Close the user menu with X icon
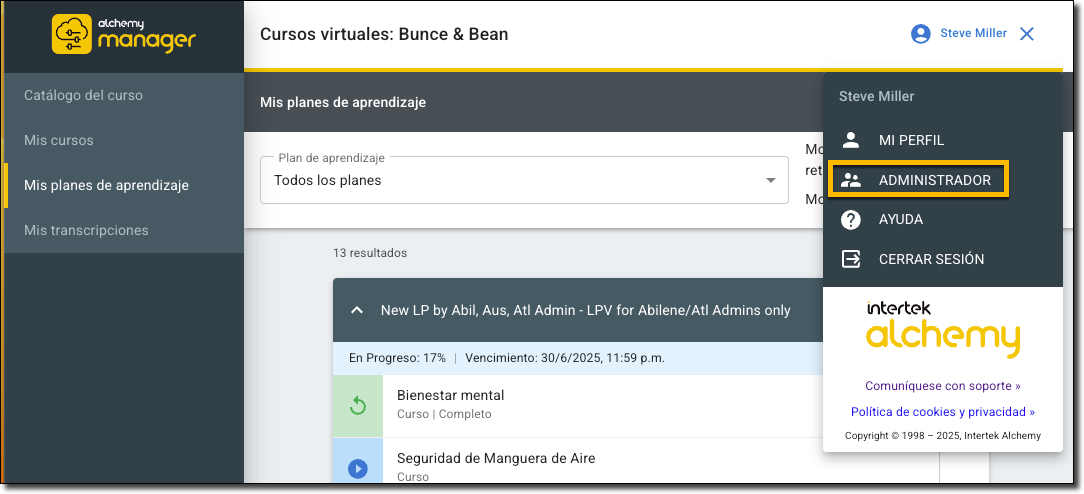The height and width of the screenshot is (494, 1084). click(x=1026, y=34)
